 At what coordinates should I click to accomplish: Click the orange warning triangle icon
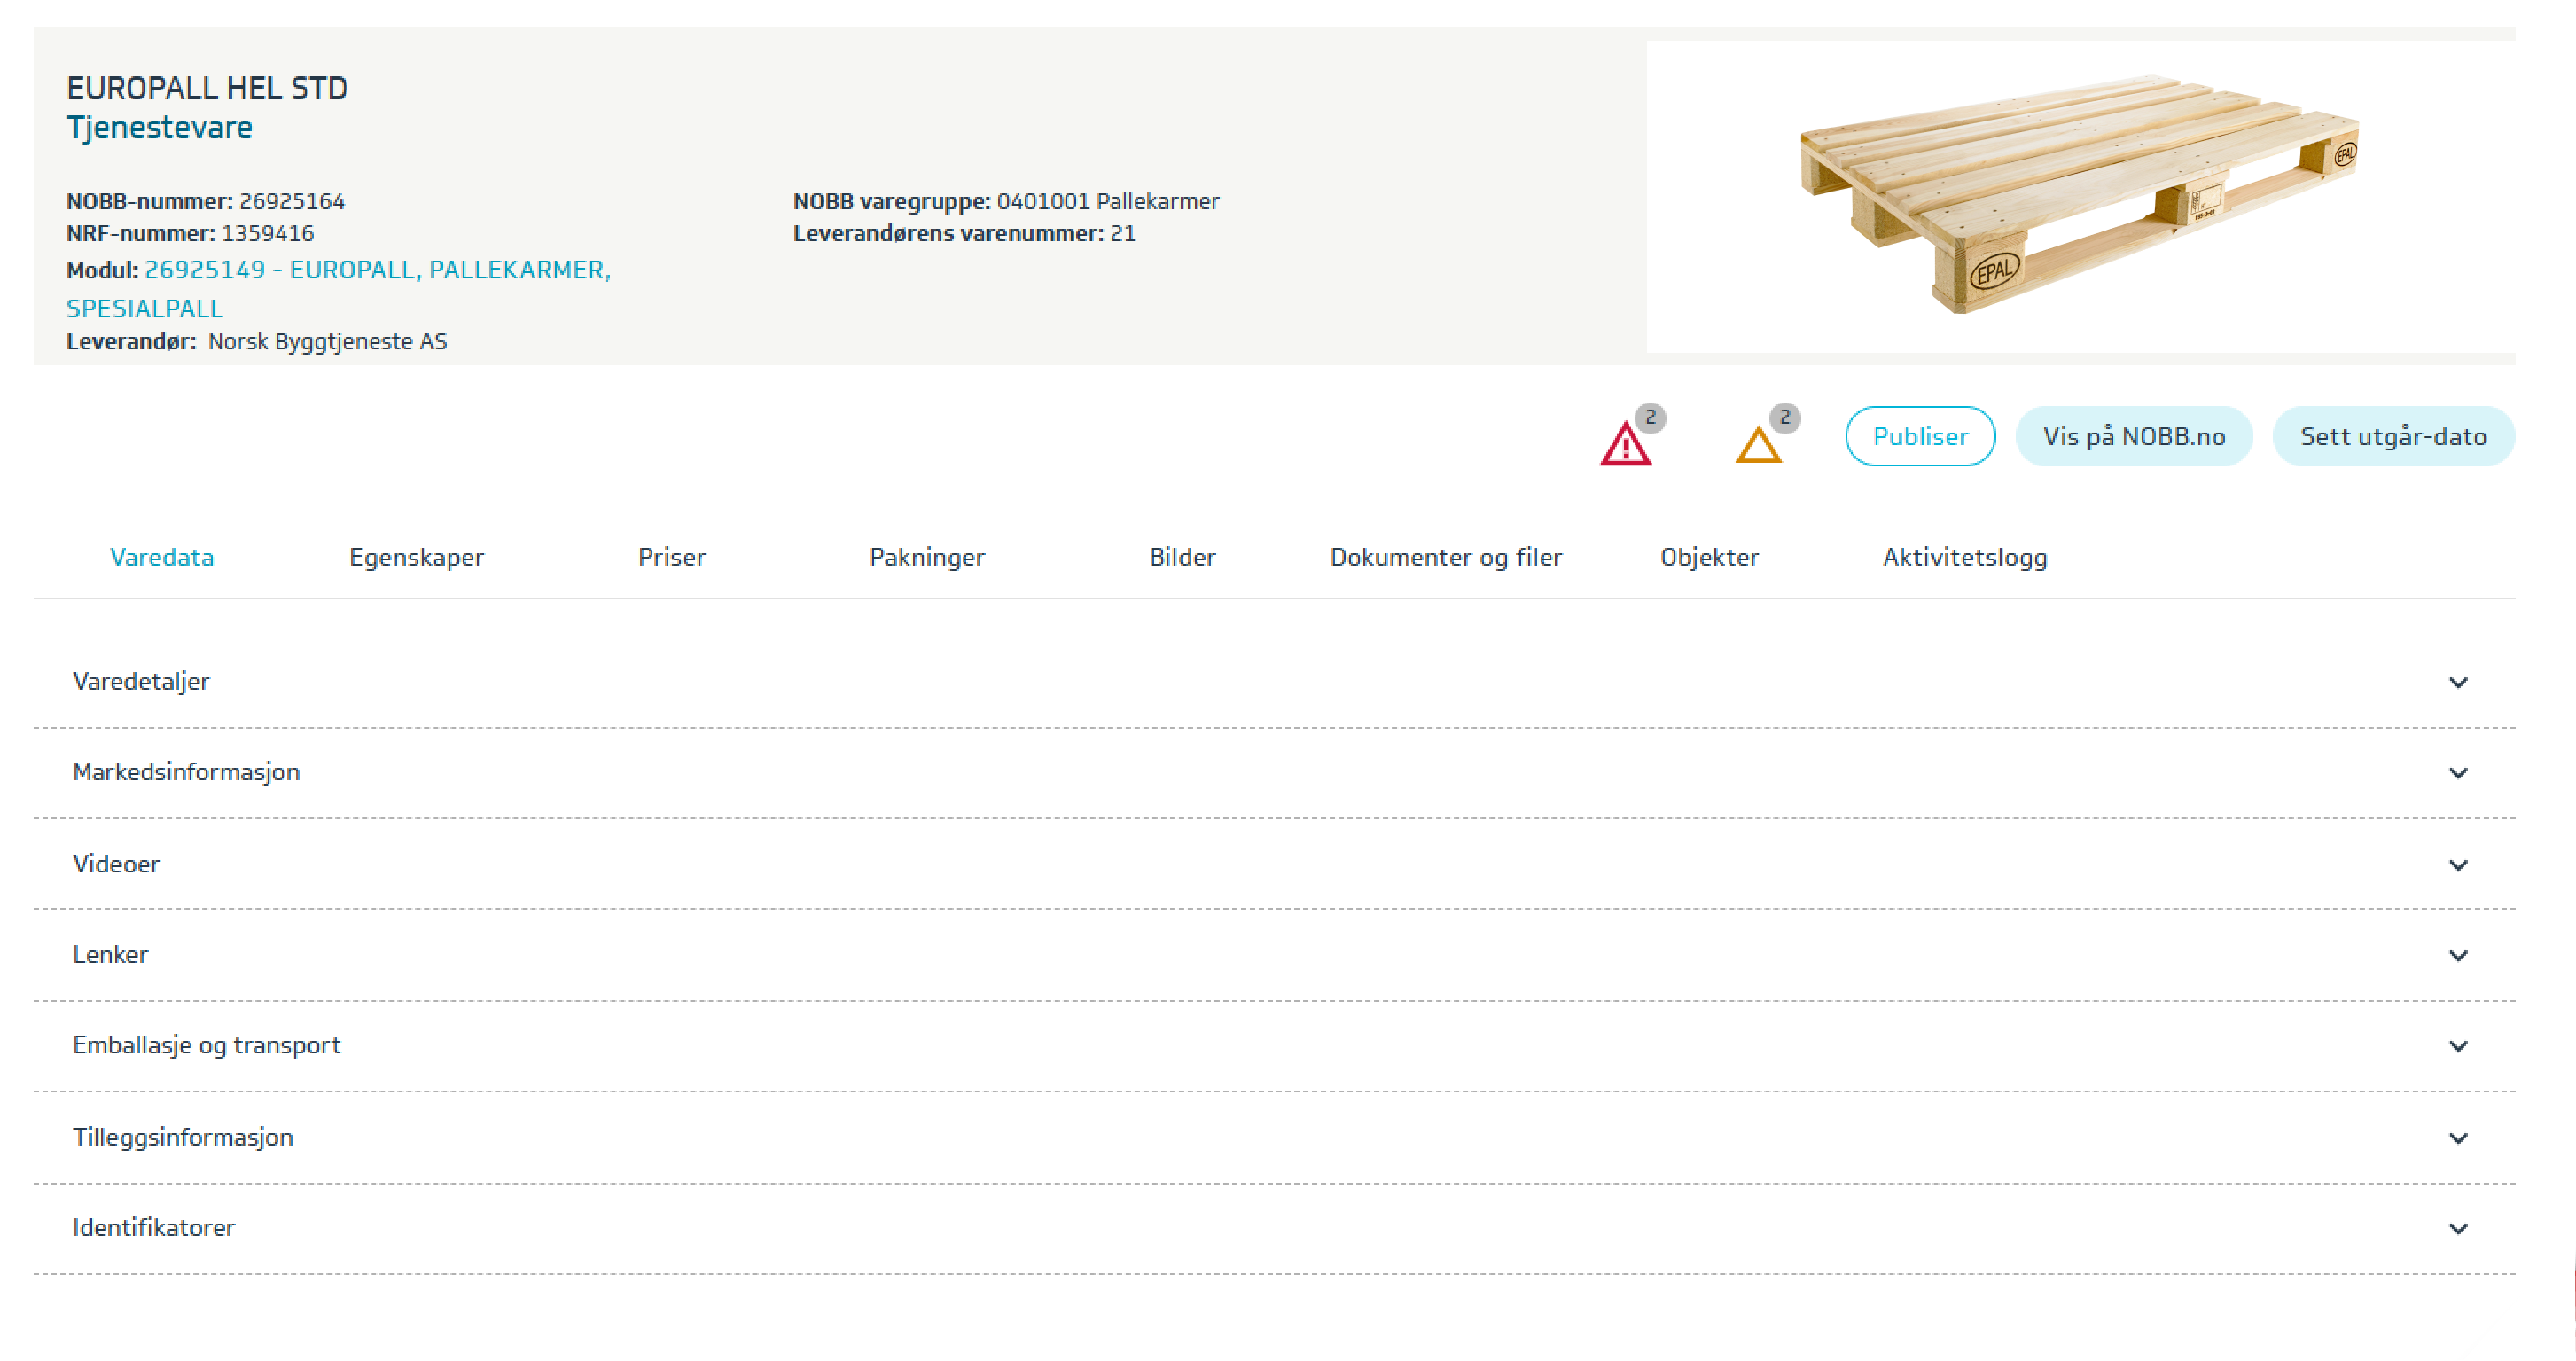point(1758,444)
